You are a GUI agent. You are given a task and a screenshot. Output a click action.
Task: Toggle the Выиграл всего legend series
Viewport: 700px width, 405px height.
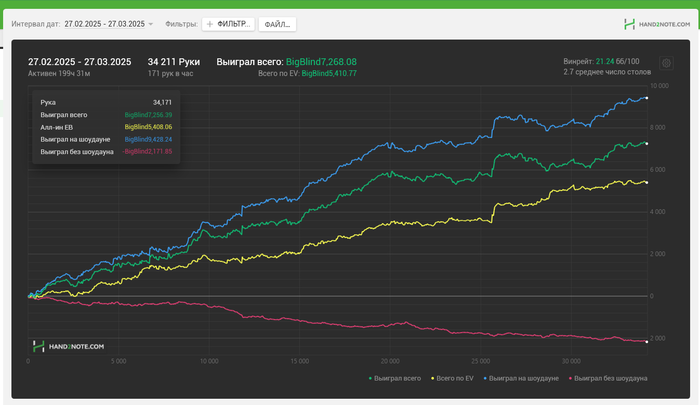(395, 378)
